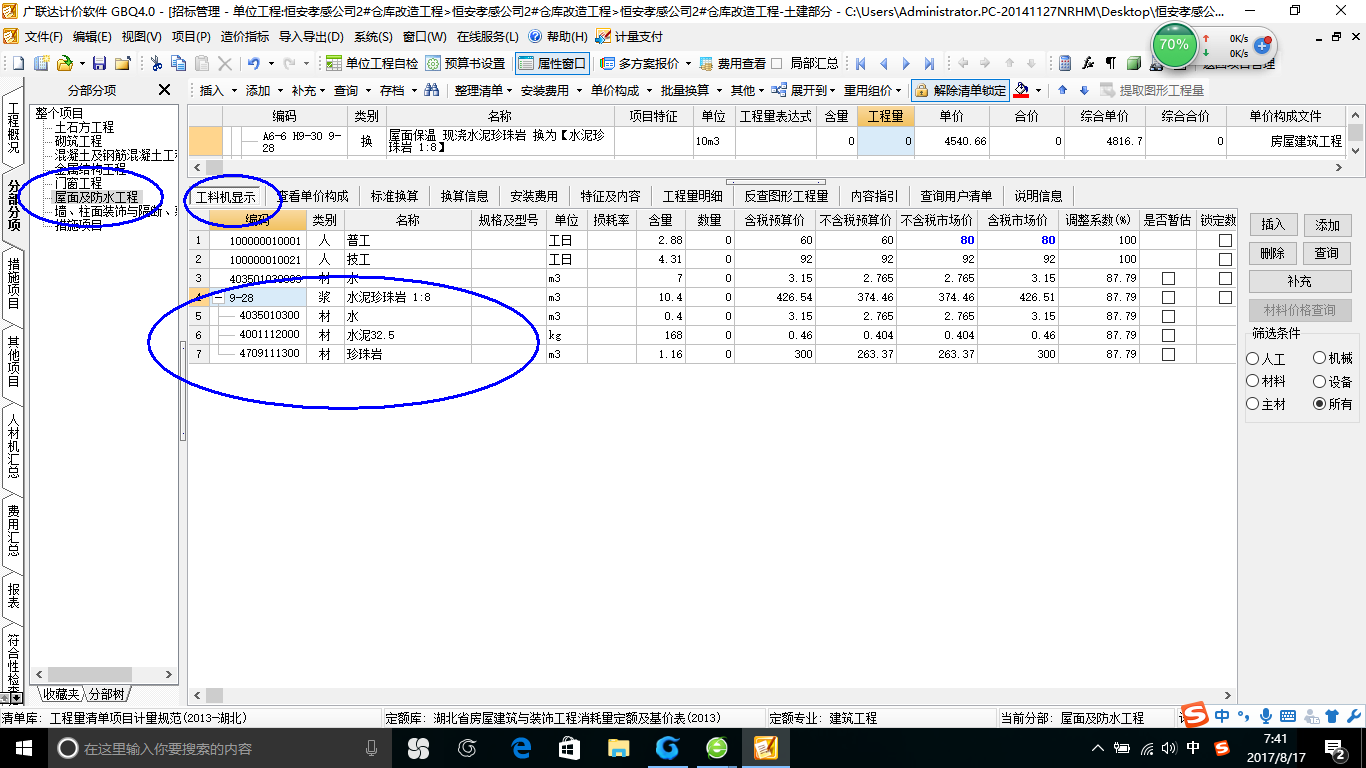The image size is (1366, 768).
Task: Open 预算书设置 settings
Action: pos(466,63)
